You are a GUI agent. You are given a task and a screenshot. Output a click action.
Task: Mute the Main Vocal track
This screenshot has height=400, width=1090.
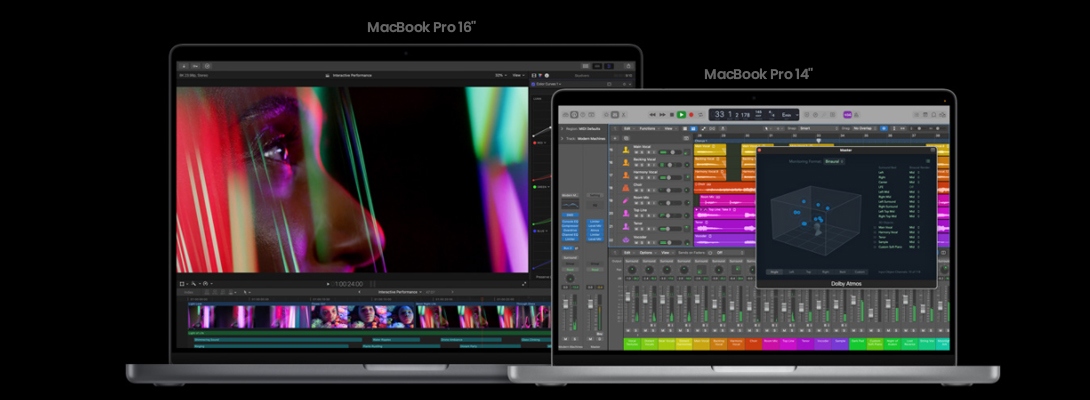coord(636,152)
